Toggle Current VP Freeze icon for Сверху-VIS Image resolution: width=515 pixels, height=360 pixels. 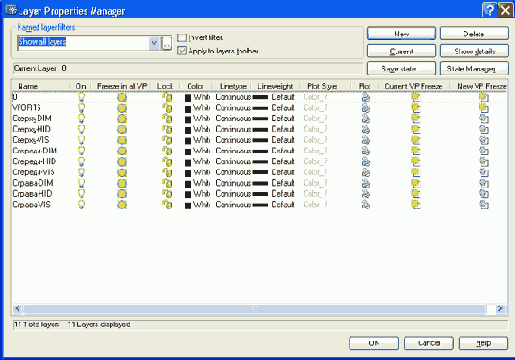click(x=415, y=140)
